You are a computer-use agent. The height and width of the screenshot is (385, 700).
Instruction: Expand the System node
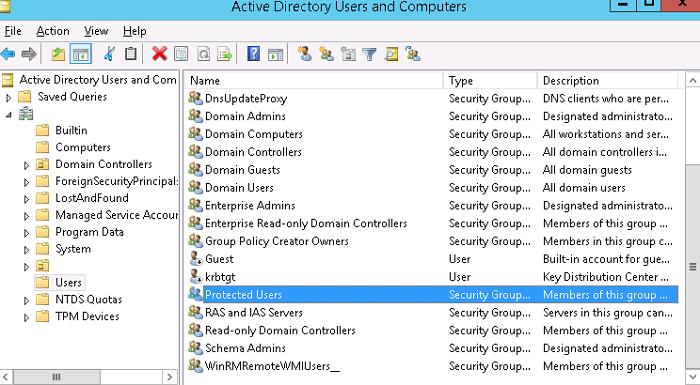[x=26, y=250]
